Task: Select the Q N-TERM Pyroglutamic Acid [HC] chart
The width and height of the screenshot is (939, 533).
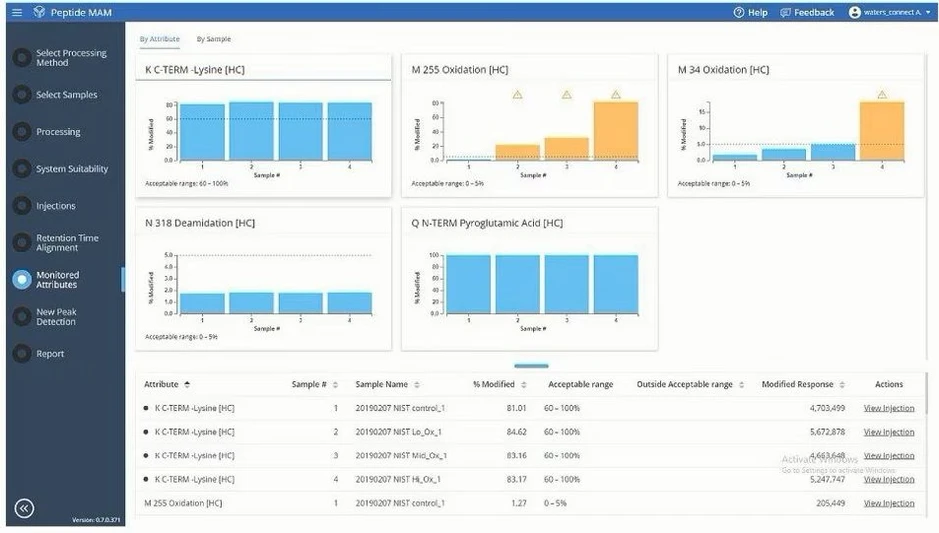Action: 529,279
